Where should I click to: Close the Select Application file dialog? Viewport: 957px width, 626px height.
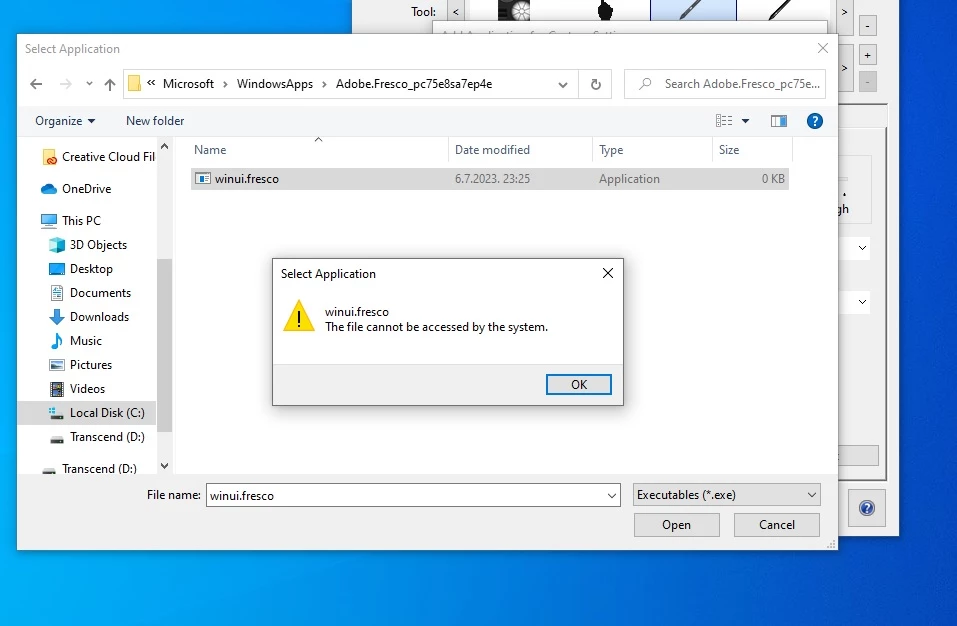(823, 48)
